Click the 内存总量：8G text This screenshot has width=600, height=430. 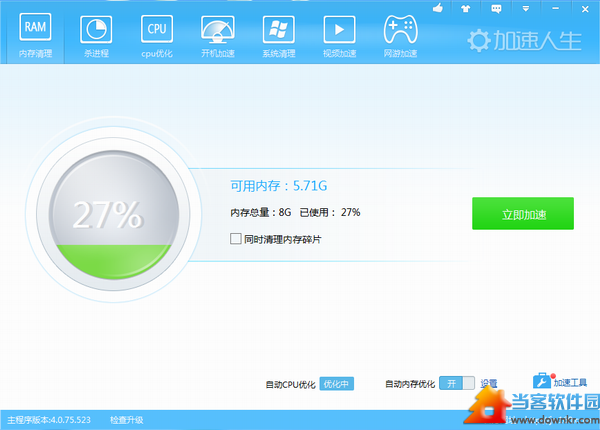point(261,212)
